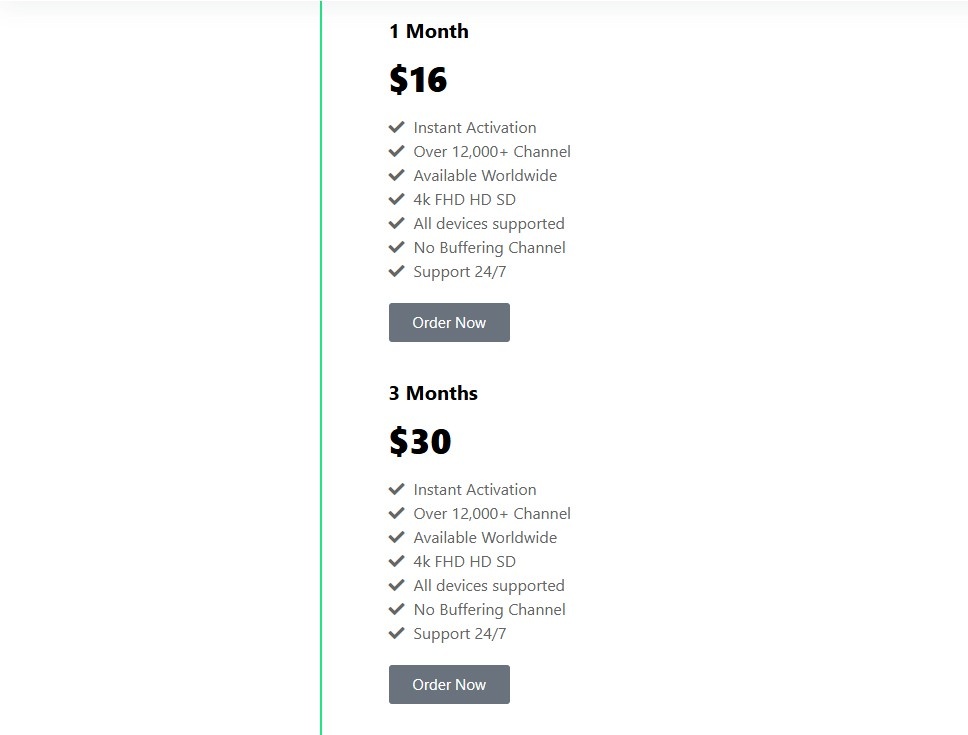Click the green vertical divider line
Viewport: 968px width, 735px height.
pyautogui.click(x=320, y=368)
